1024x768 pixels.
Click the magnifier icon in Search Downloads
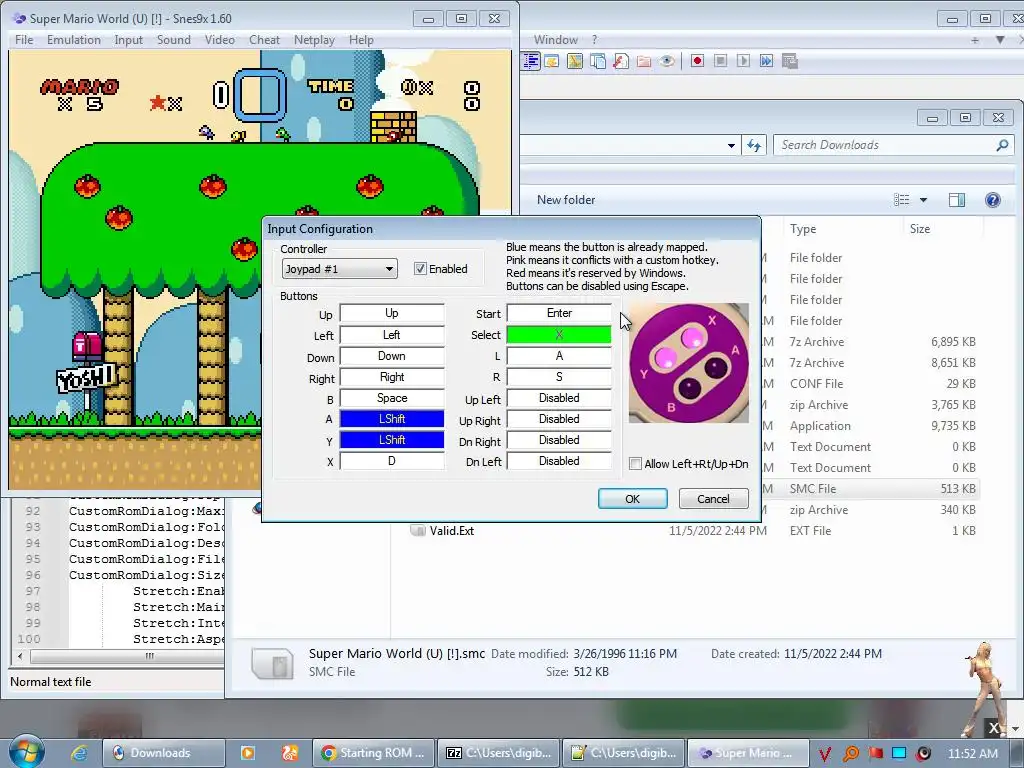coord(1002,145)
